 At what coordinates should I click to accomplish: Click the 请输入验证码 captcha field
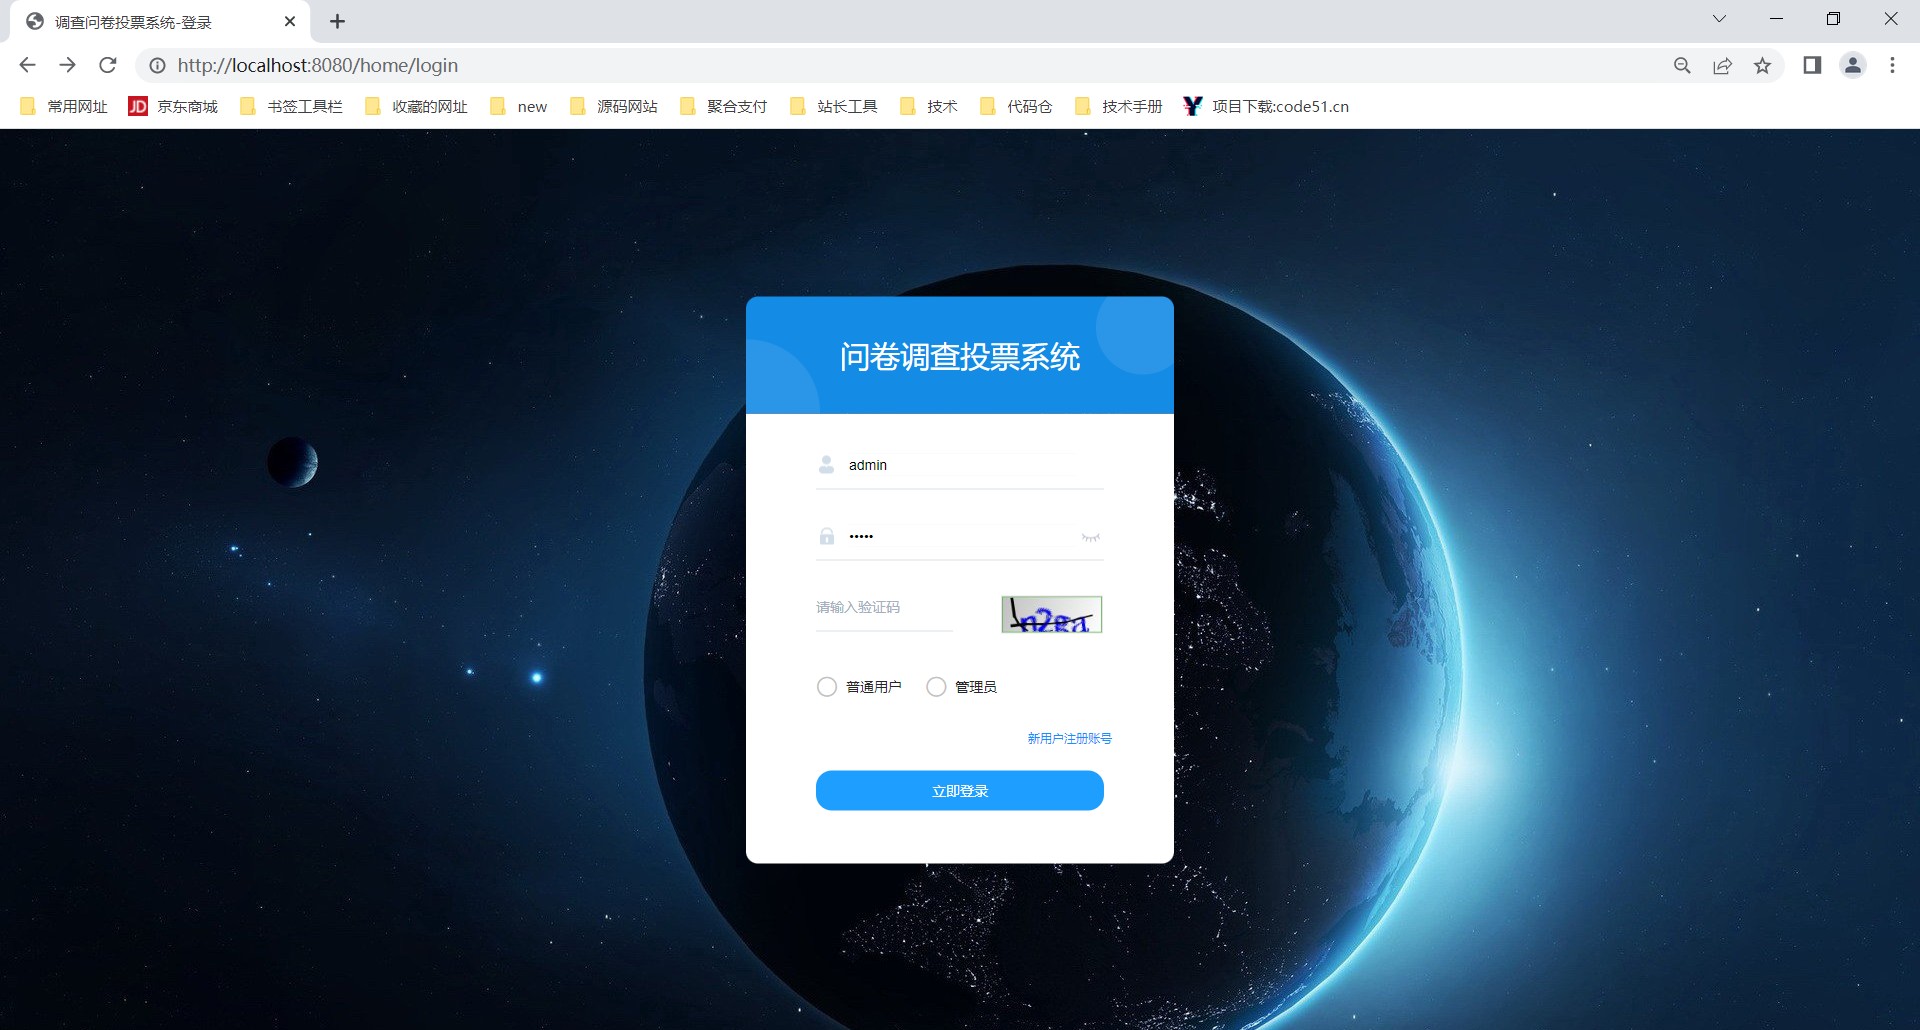point(884,607)
